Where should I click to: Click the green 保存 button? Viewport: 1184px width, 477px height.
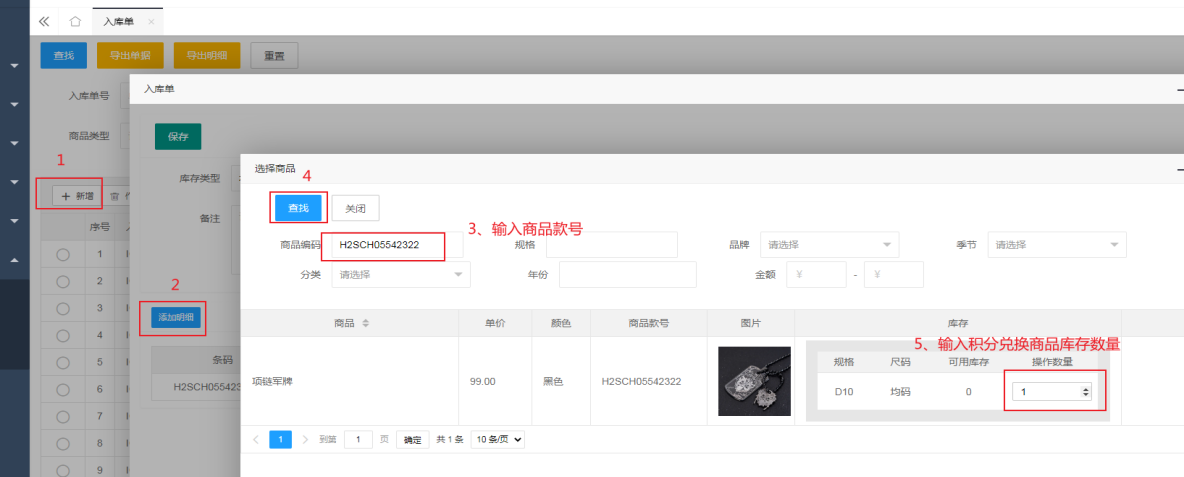(178, 137)
